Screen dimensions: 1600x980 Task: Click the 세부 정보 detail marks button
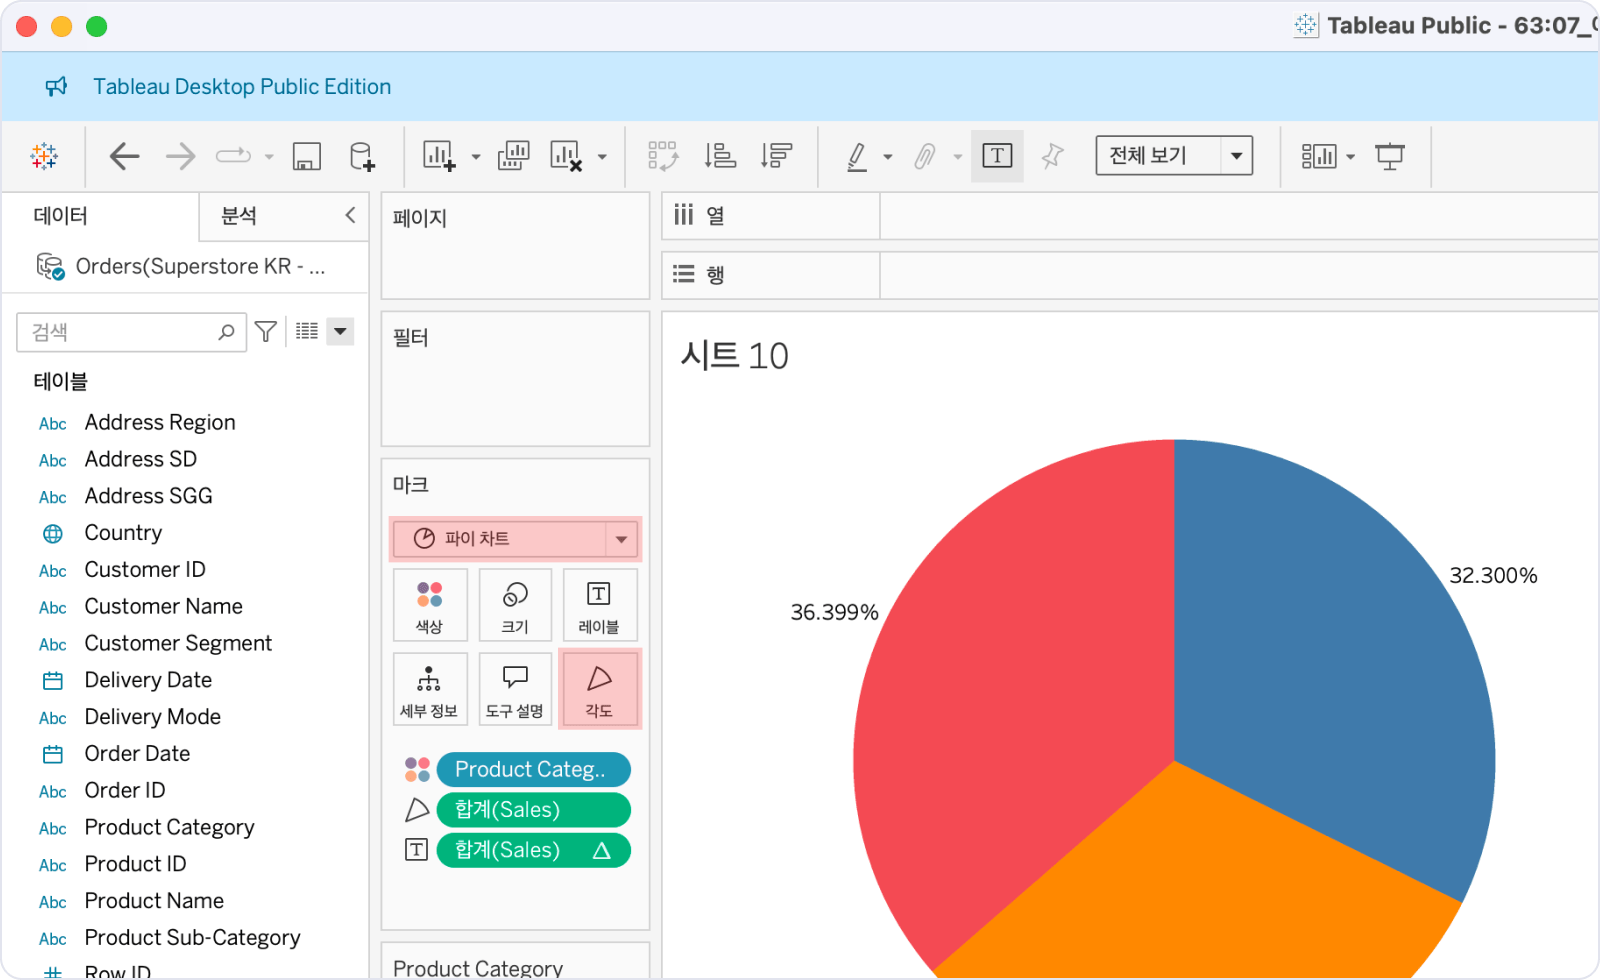[430, 689]
